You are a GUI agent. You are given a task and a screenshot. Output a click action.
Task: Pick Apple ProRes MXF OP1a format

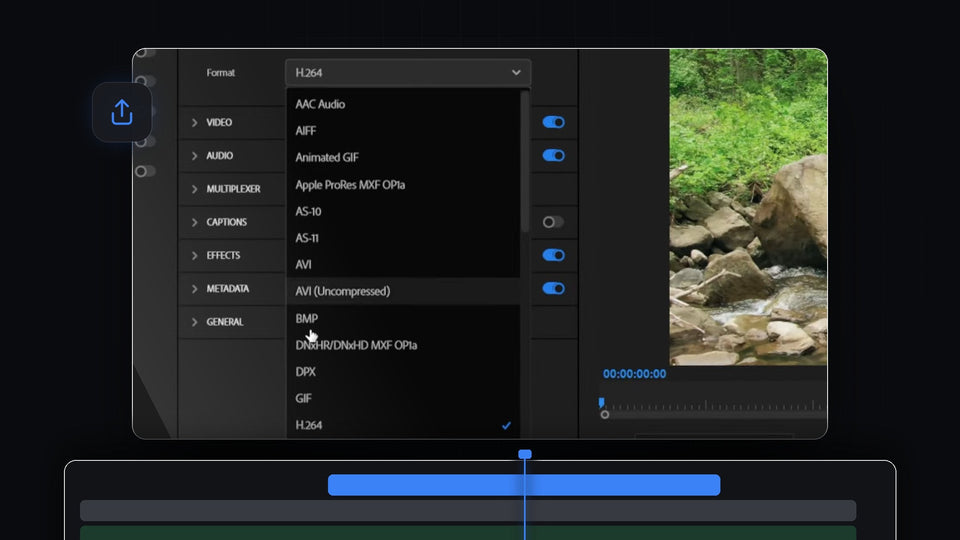pos(403,185)
